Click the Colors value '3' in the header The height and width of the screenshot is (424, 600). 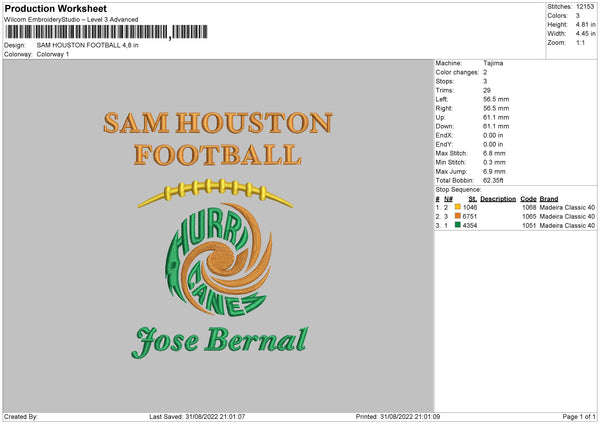tap(578, 16)
